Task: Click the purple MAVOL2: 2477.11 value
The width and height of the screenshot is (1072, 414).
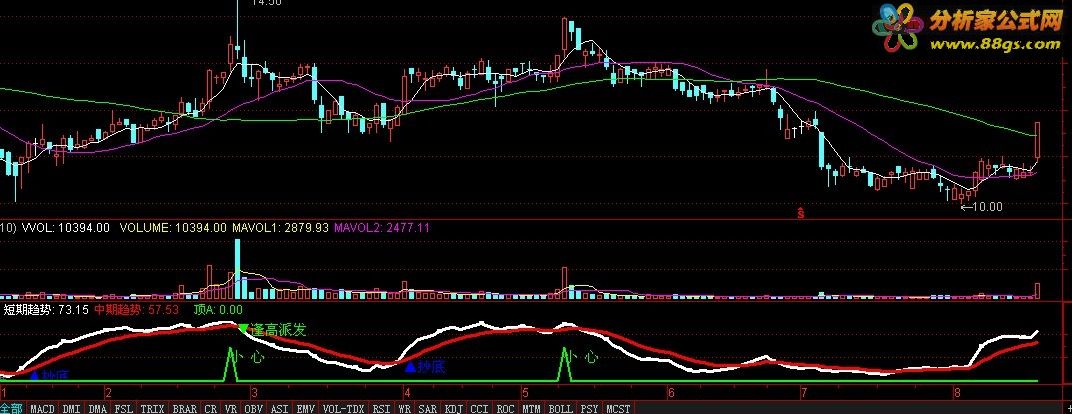Action: [x=381, y=227]
